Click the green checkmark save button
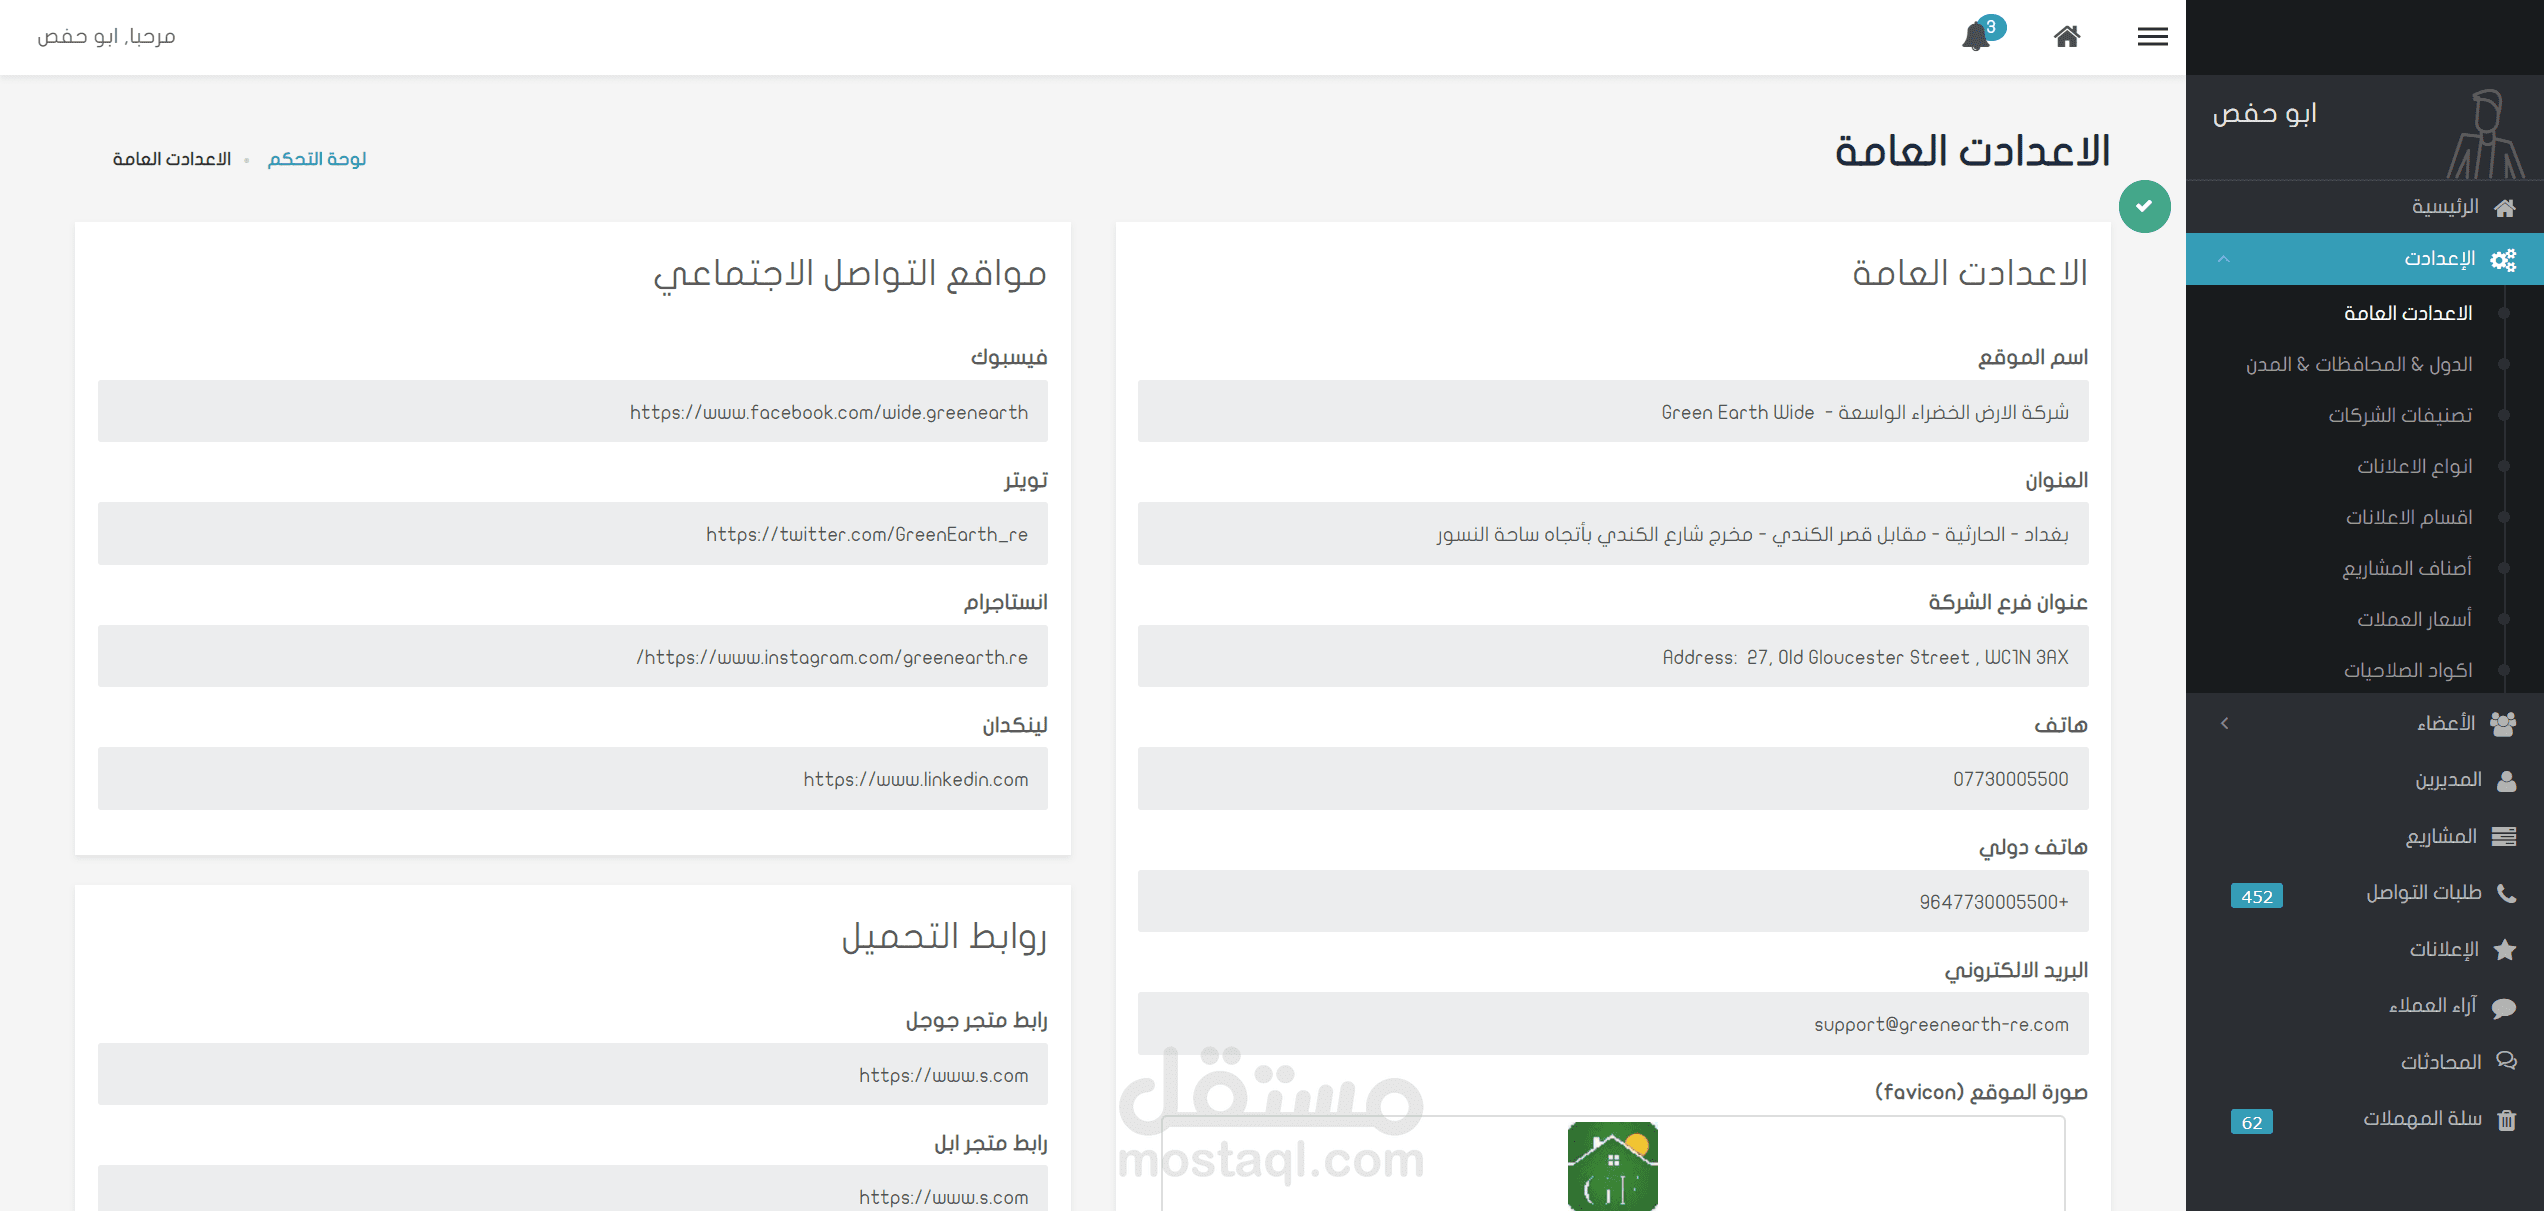Screen dimensions: 2544x1211 (2144, 206)
